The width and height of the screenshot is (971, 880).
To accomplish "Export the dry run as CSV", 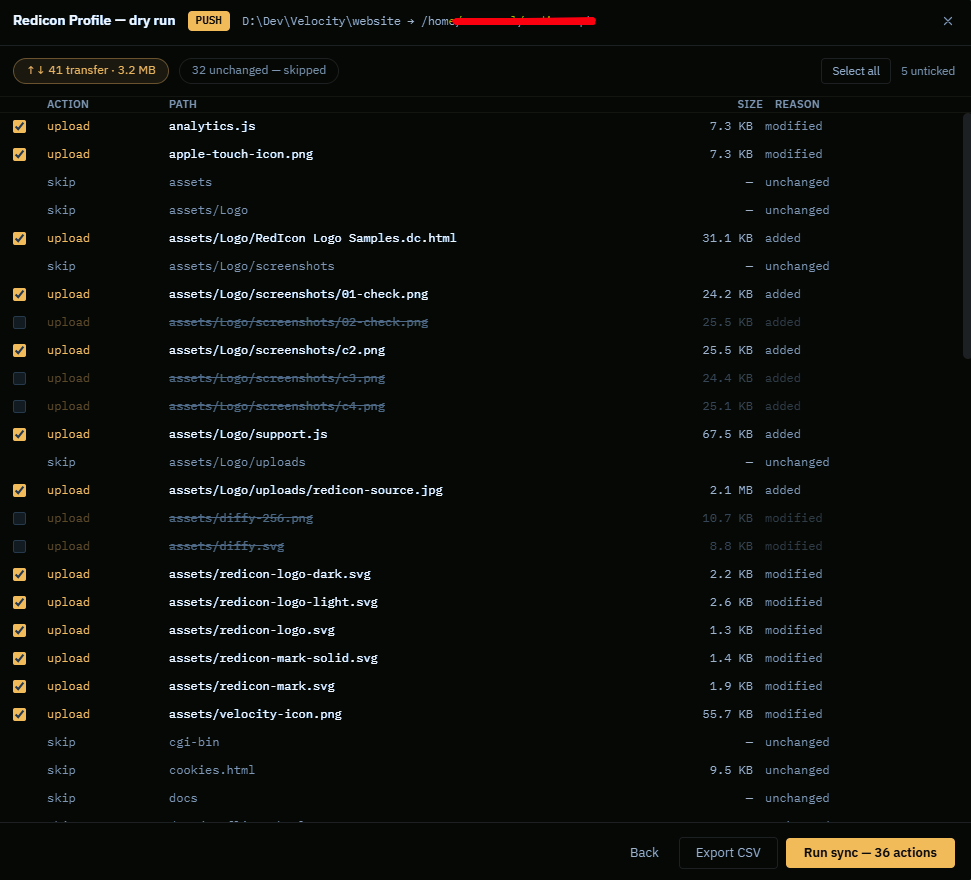I will pos(728,853).
